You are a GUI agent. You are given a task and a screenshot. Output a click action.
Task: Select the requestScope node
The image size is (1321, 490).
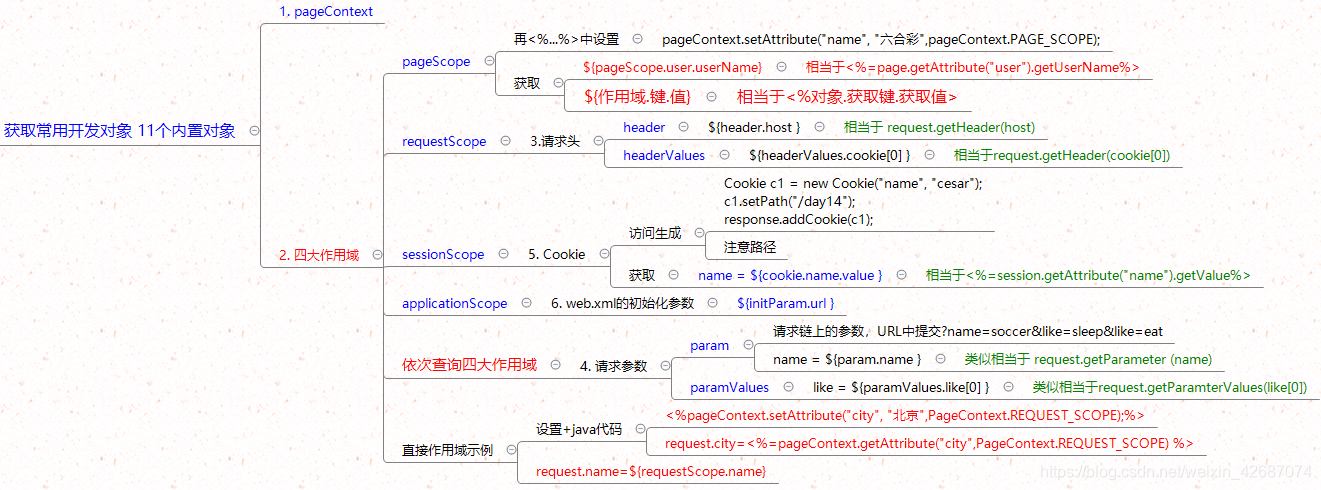click(x=444, y=141)
